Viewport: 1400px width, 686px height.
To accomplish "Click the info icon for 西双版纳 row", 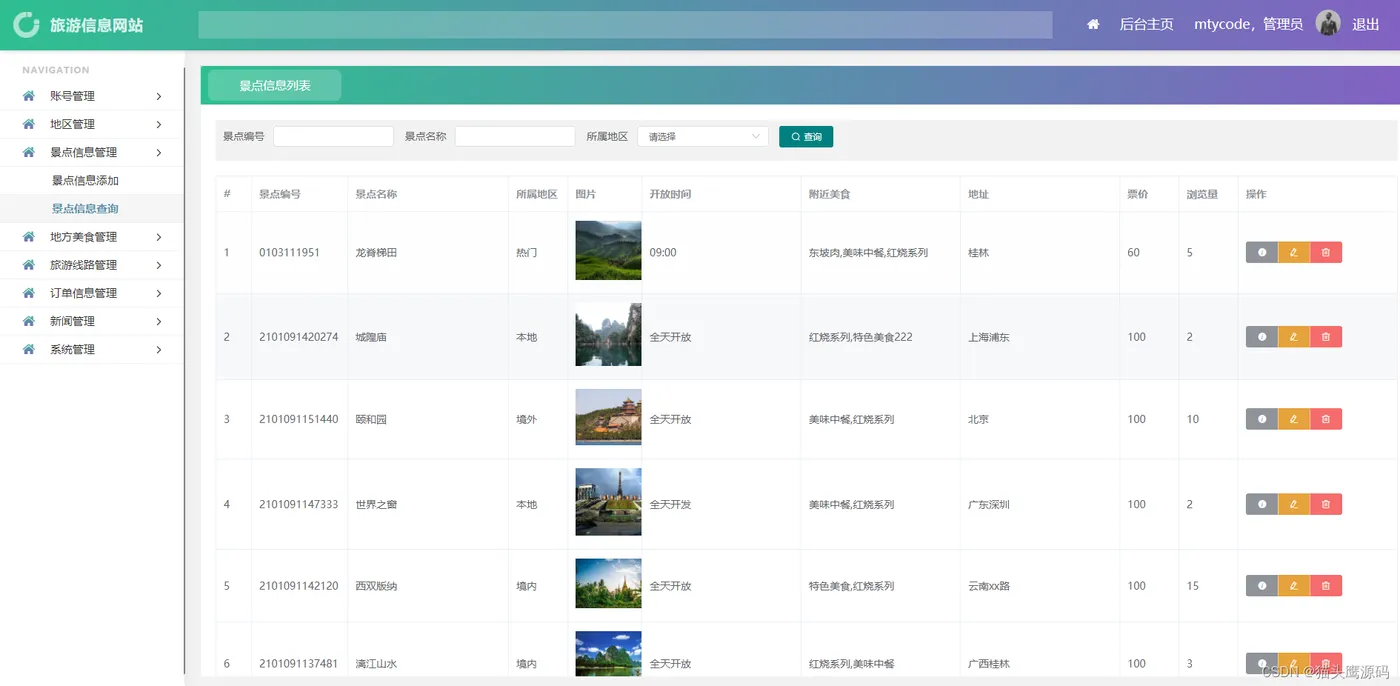I will tap(1262, 586).
